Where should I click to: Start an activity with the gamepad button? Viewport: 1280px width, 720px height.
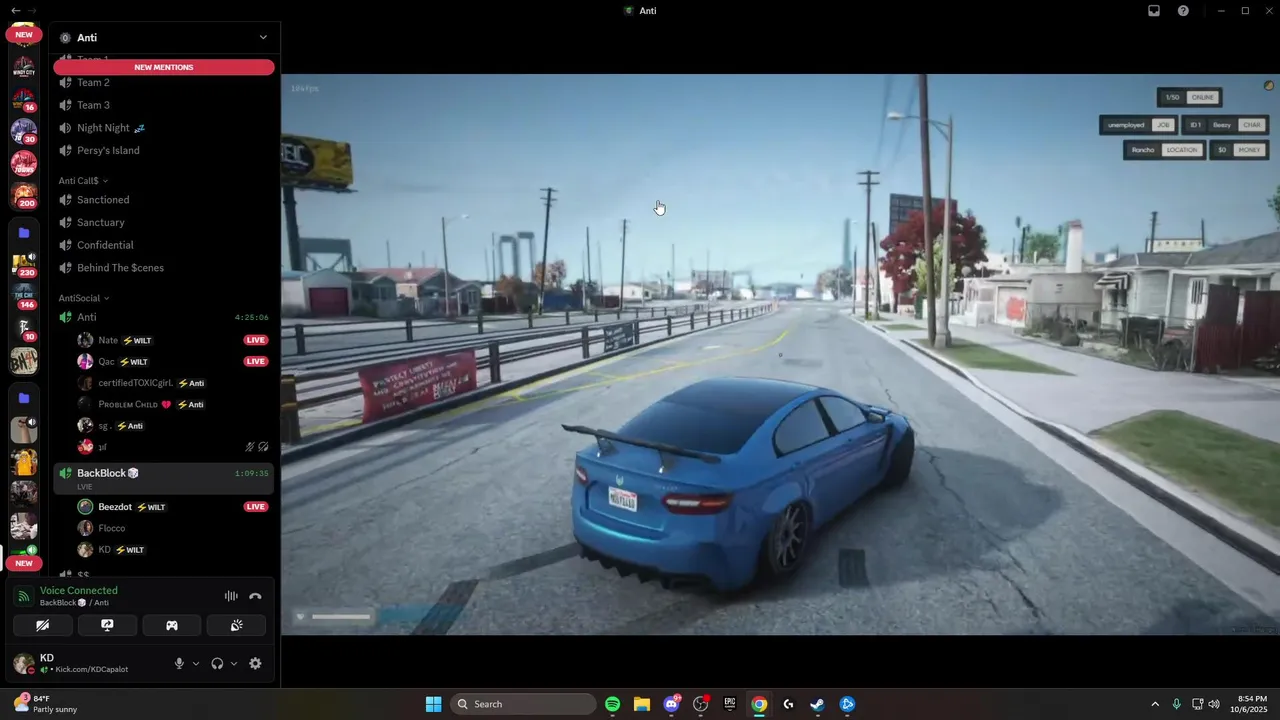172,625
